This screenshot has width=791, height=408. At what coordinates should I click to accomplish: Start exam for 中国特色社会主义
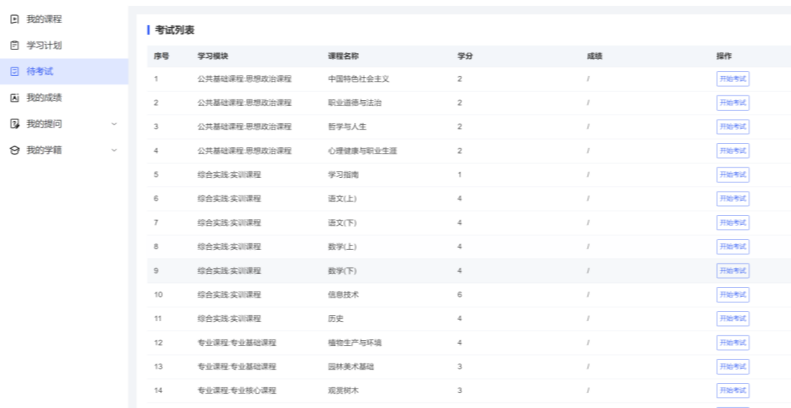[732, 79]
